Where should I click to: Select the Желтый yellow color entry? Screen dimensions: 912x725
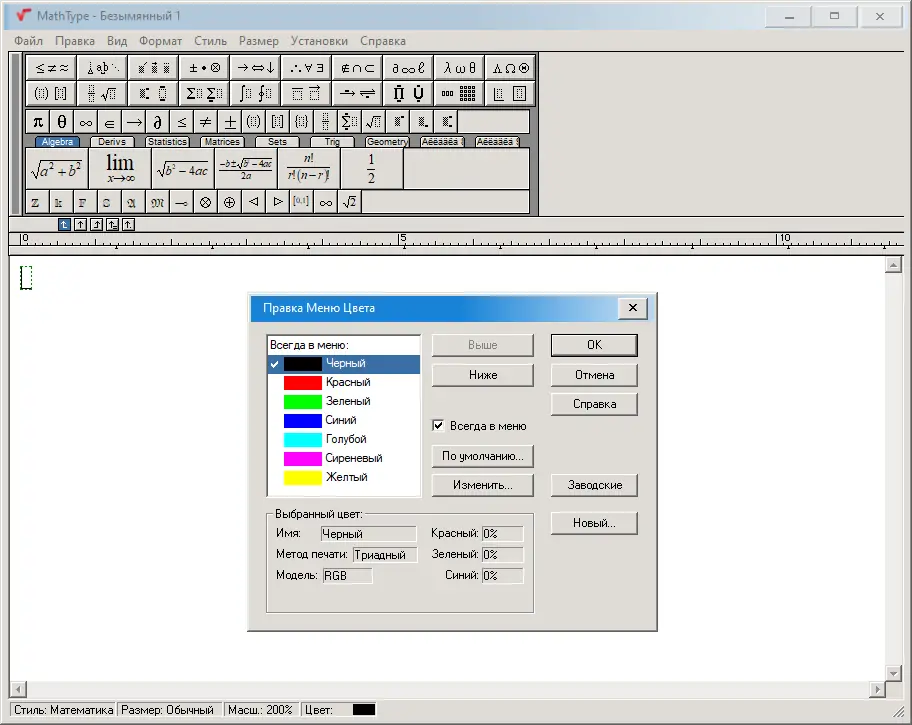[x=344, y=477]
